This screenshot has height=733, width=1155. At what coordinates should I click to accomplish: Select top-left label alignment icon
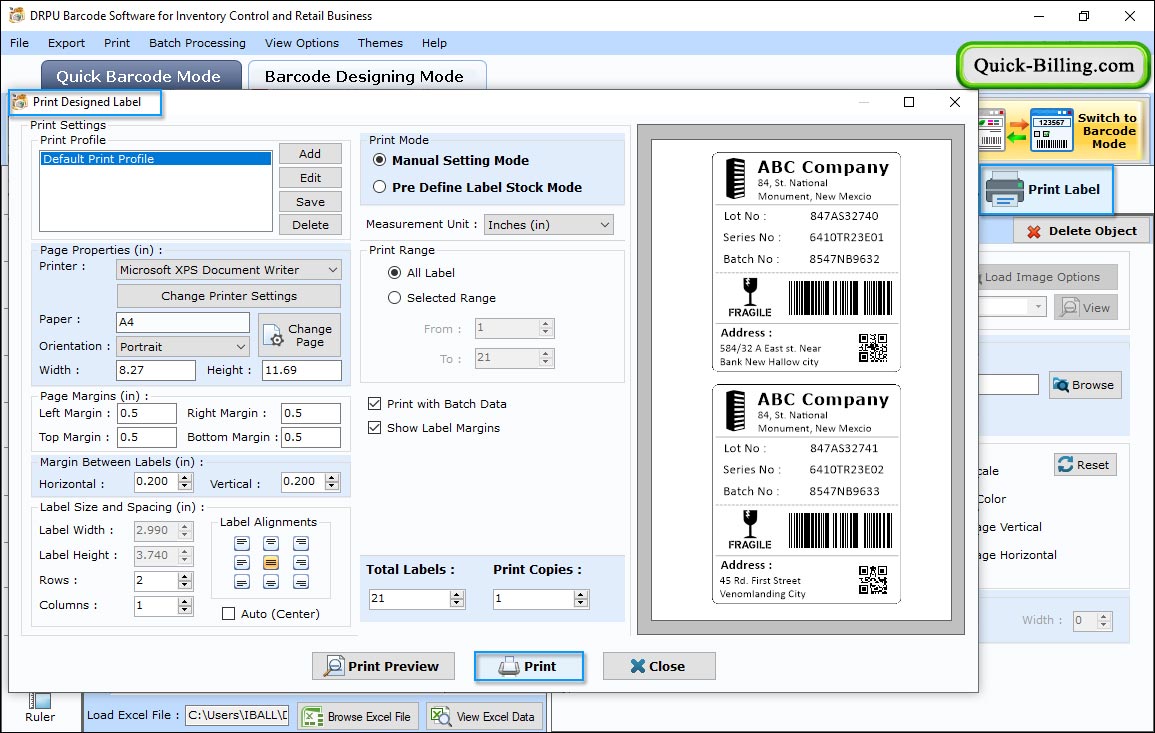(242, 544)
